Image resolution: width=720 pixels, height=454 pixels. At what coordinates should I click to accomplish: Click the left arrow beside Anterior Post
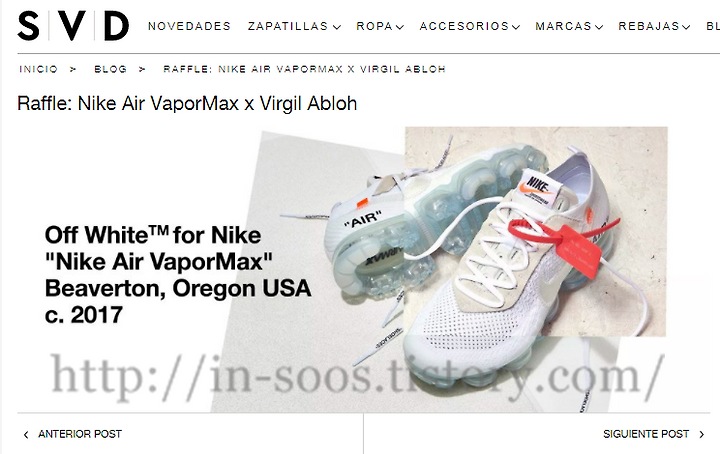pos(26,434)
